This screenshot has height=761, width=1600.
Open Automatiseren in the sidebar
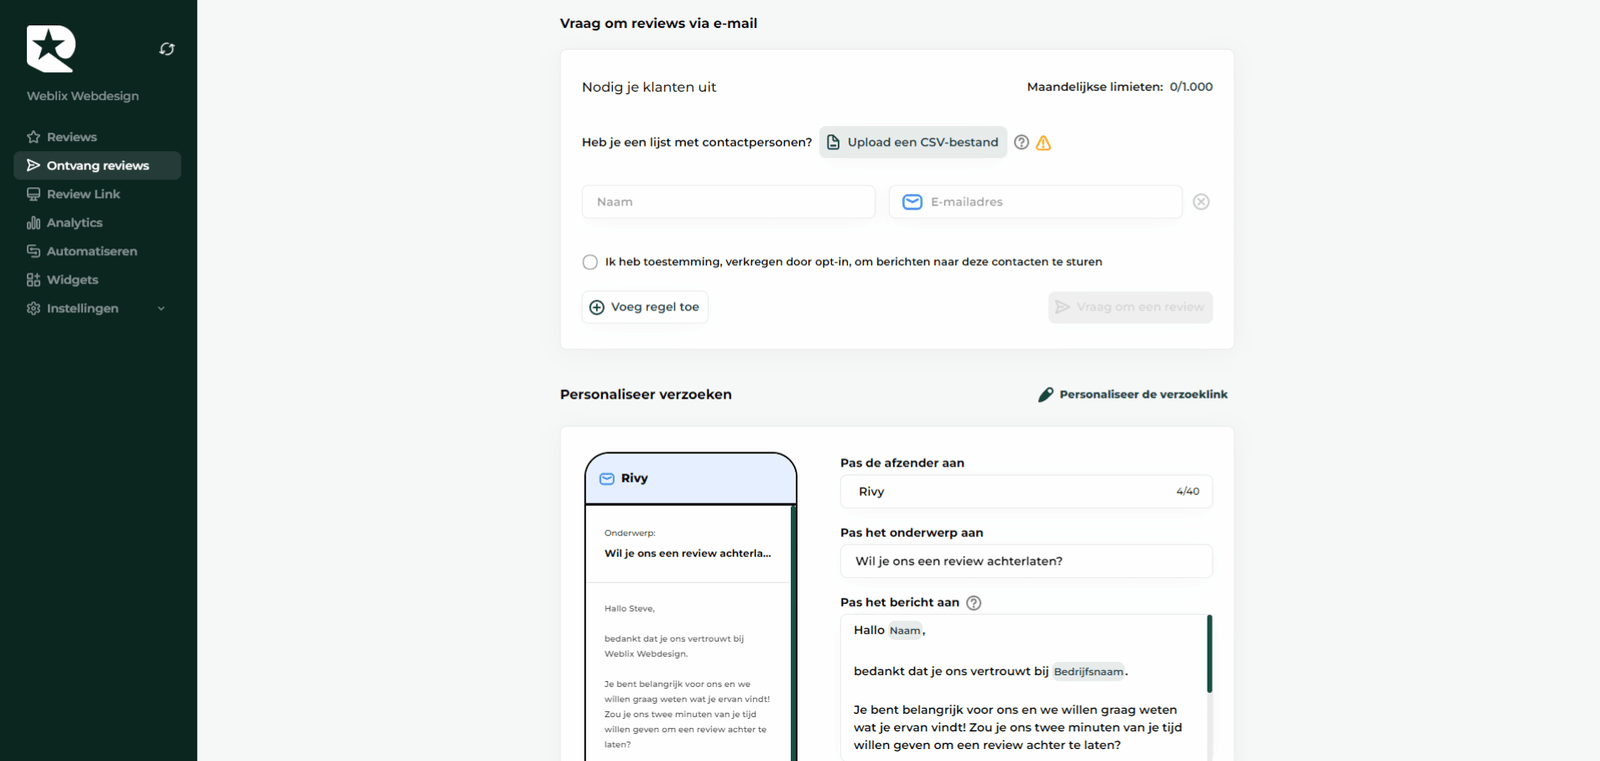pyautogui.click(x=91, y=251)
